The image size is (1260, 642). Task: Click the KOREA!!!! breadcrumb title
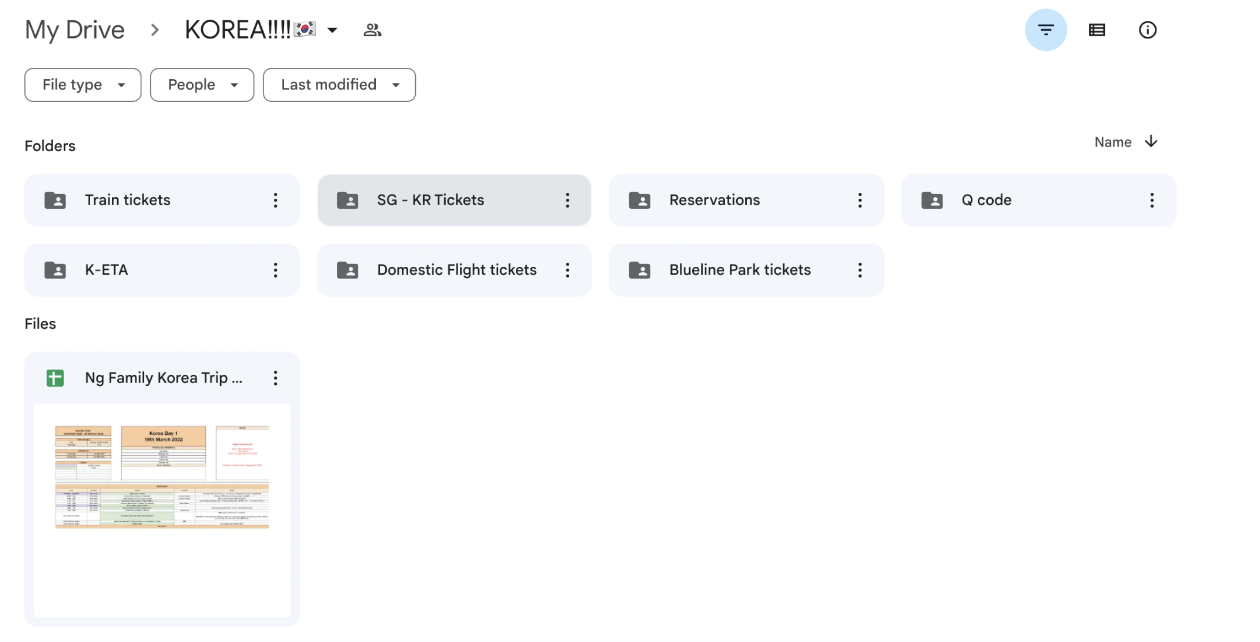[250, 30]
